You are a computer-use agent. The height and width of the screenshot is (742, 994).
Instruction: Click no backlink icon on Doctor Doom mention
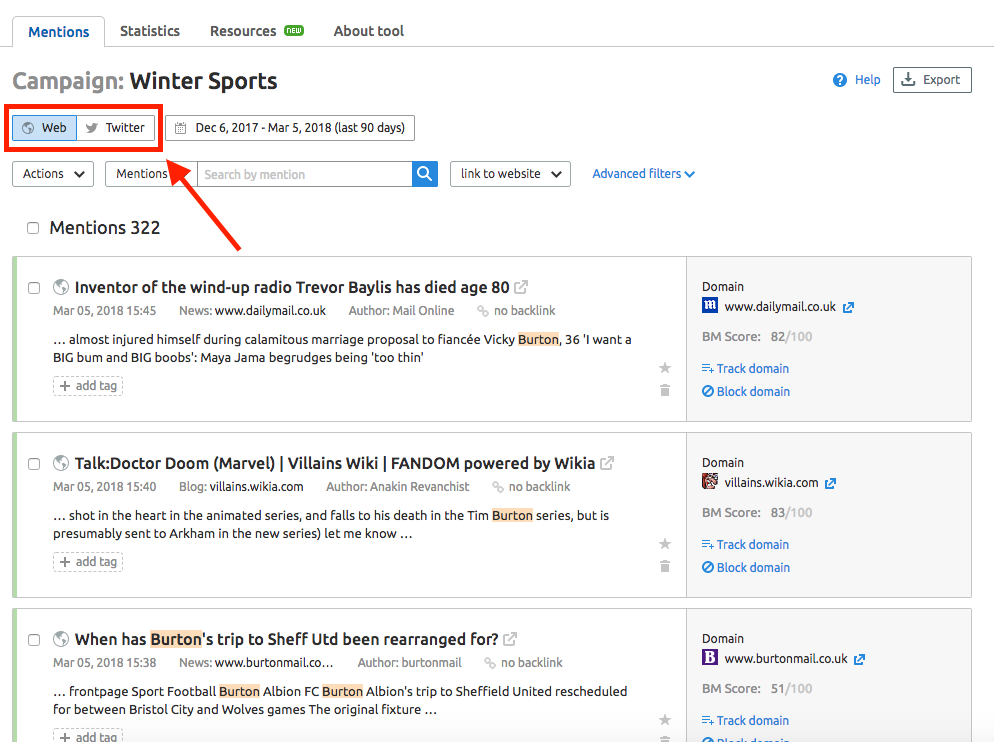click(x=498, y=487)
